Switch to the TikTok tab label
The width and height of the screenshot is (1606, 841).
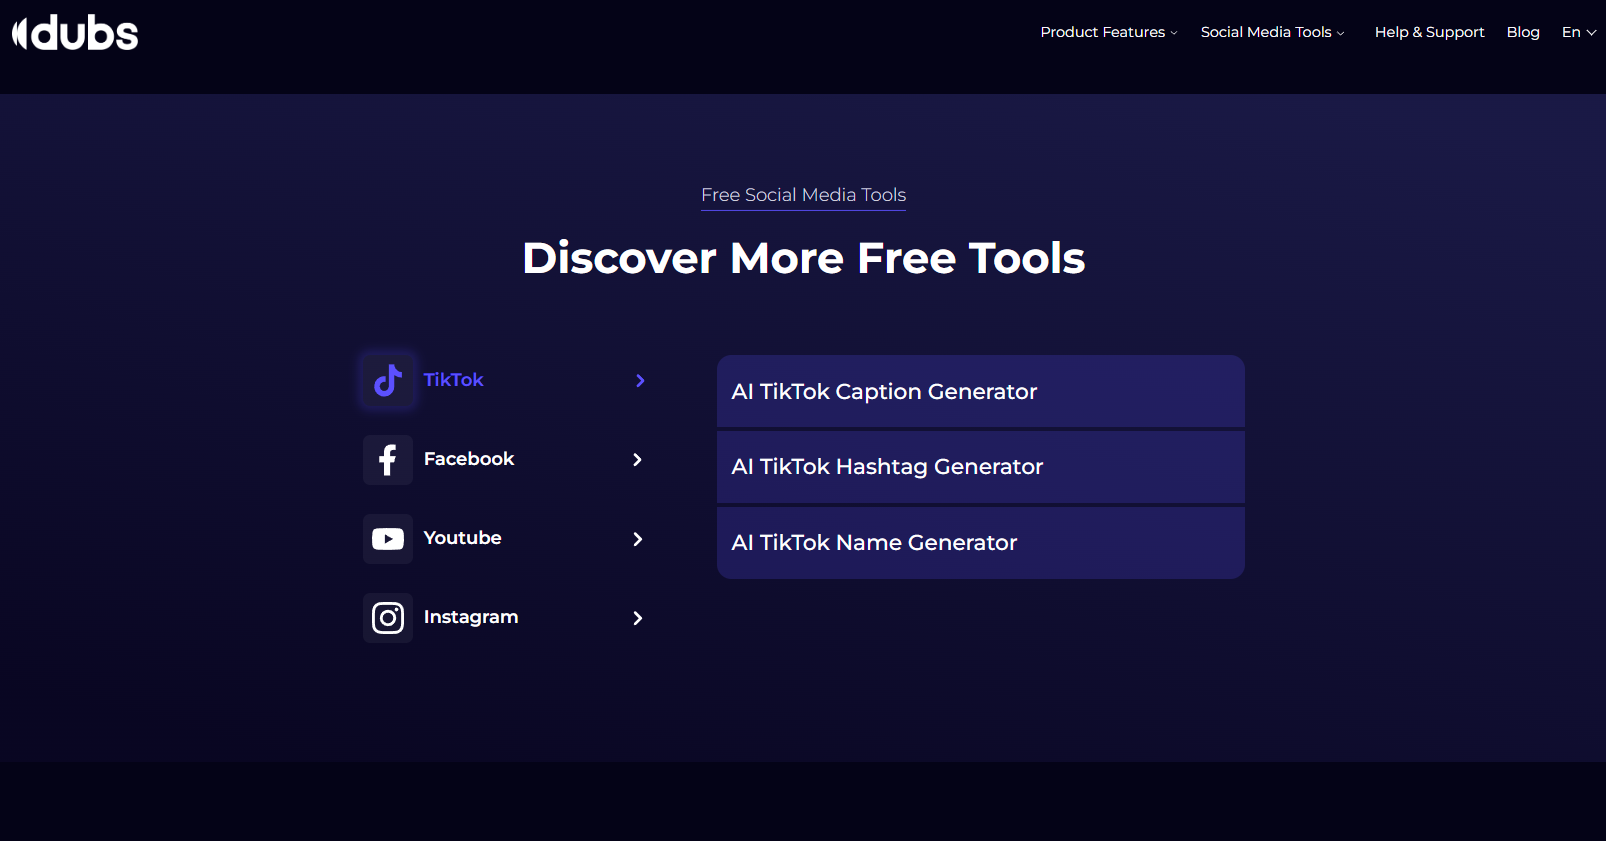coord(453,380)
